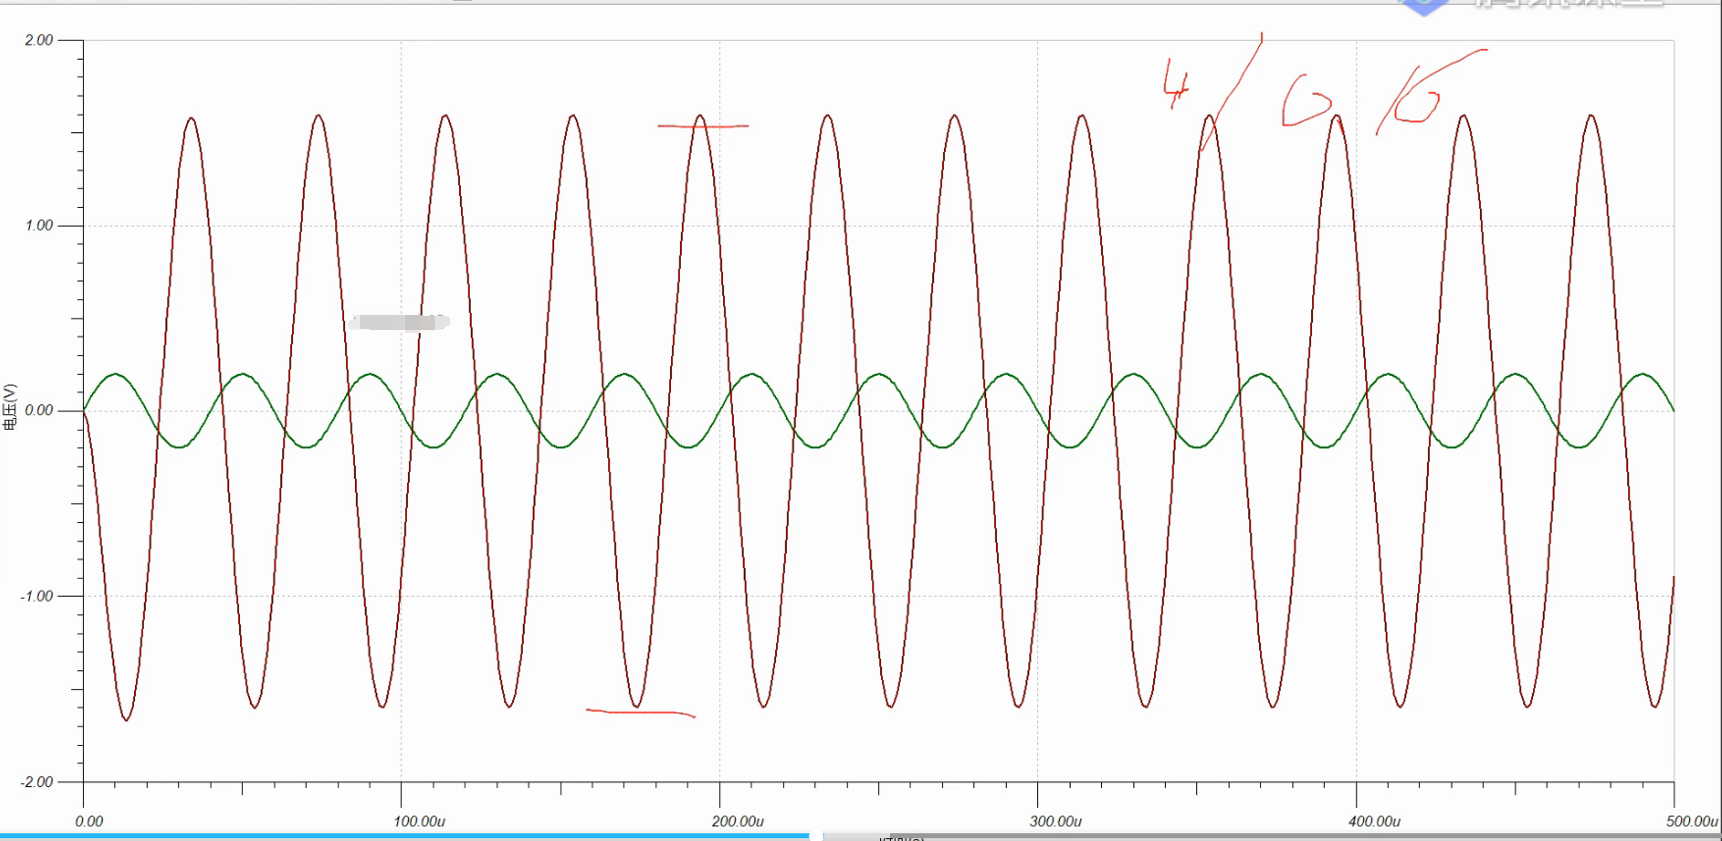
Task: Click the 0.00 voltage axis label on y-axis
Action: coord(39,410)
